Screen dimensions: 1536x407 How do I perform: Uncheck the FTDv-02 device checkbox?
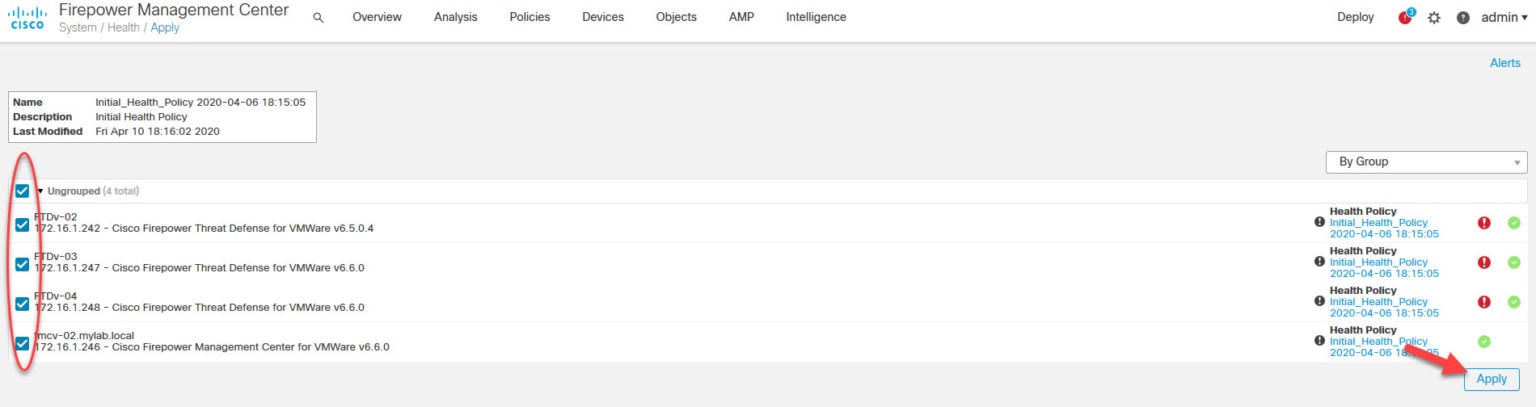pyautogui.click(x=22, y=224)
